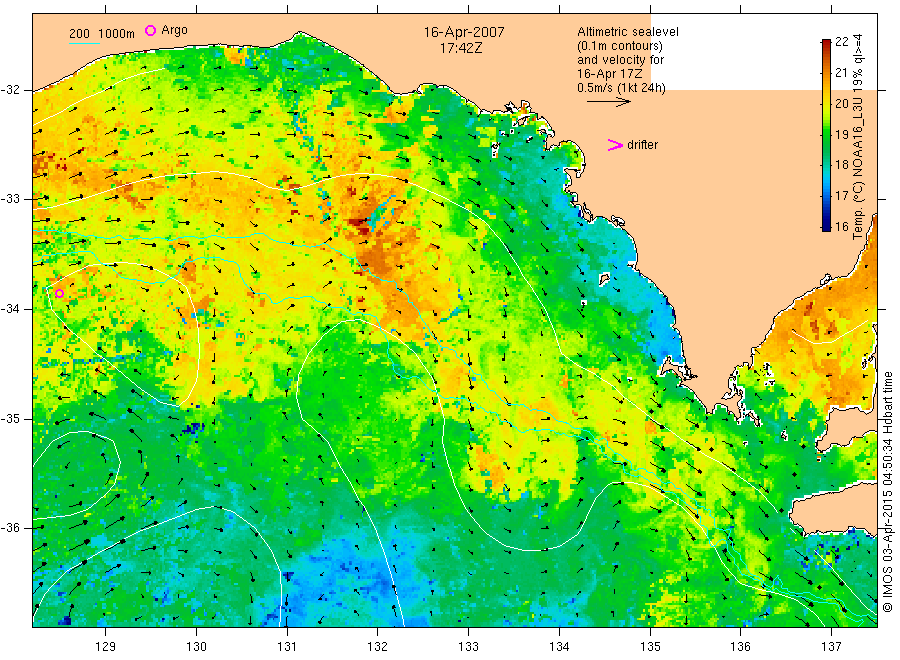Click the 20 value on temperature scale

[x=841, y=104]
